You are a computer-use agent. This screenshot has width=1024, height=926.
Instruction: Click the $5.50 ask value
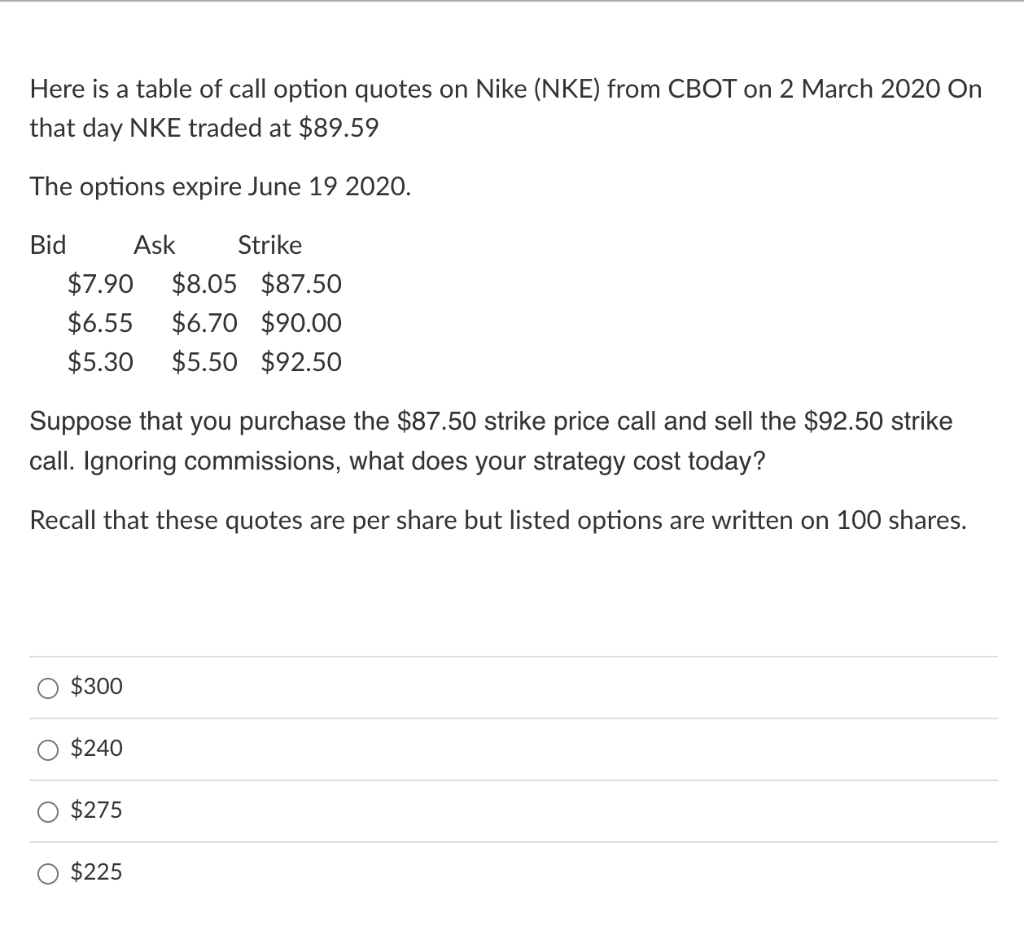pyautogui.click(x=204, y=362)
